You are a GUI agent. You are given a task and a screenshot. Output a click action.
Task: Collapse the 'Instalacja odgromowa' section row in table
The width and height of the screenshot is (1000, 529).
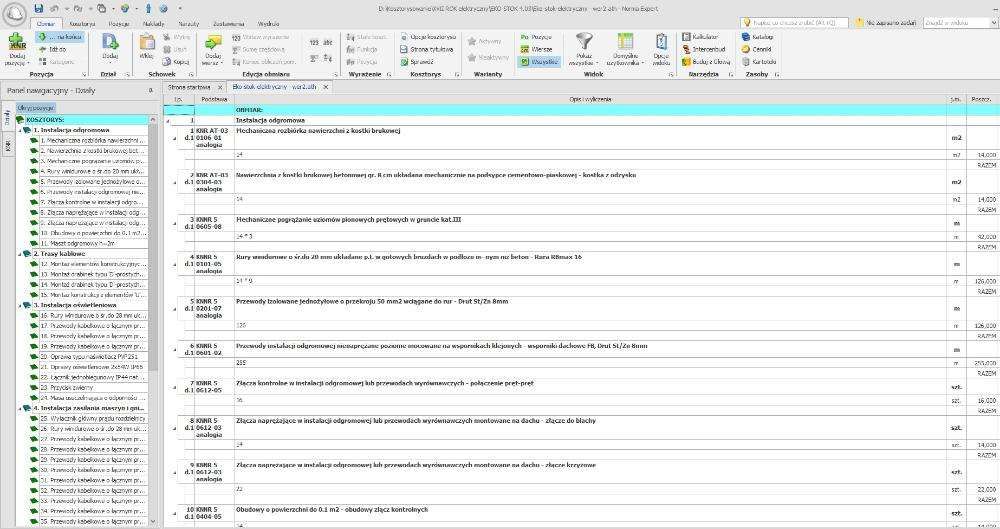pyautogui.click(x=168, y=121)
